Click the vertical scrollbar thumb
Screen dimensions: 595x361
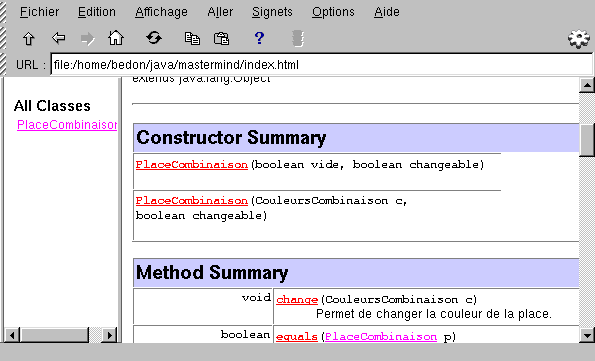click(x=587, y=140)
